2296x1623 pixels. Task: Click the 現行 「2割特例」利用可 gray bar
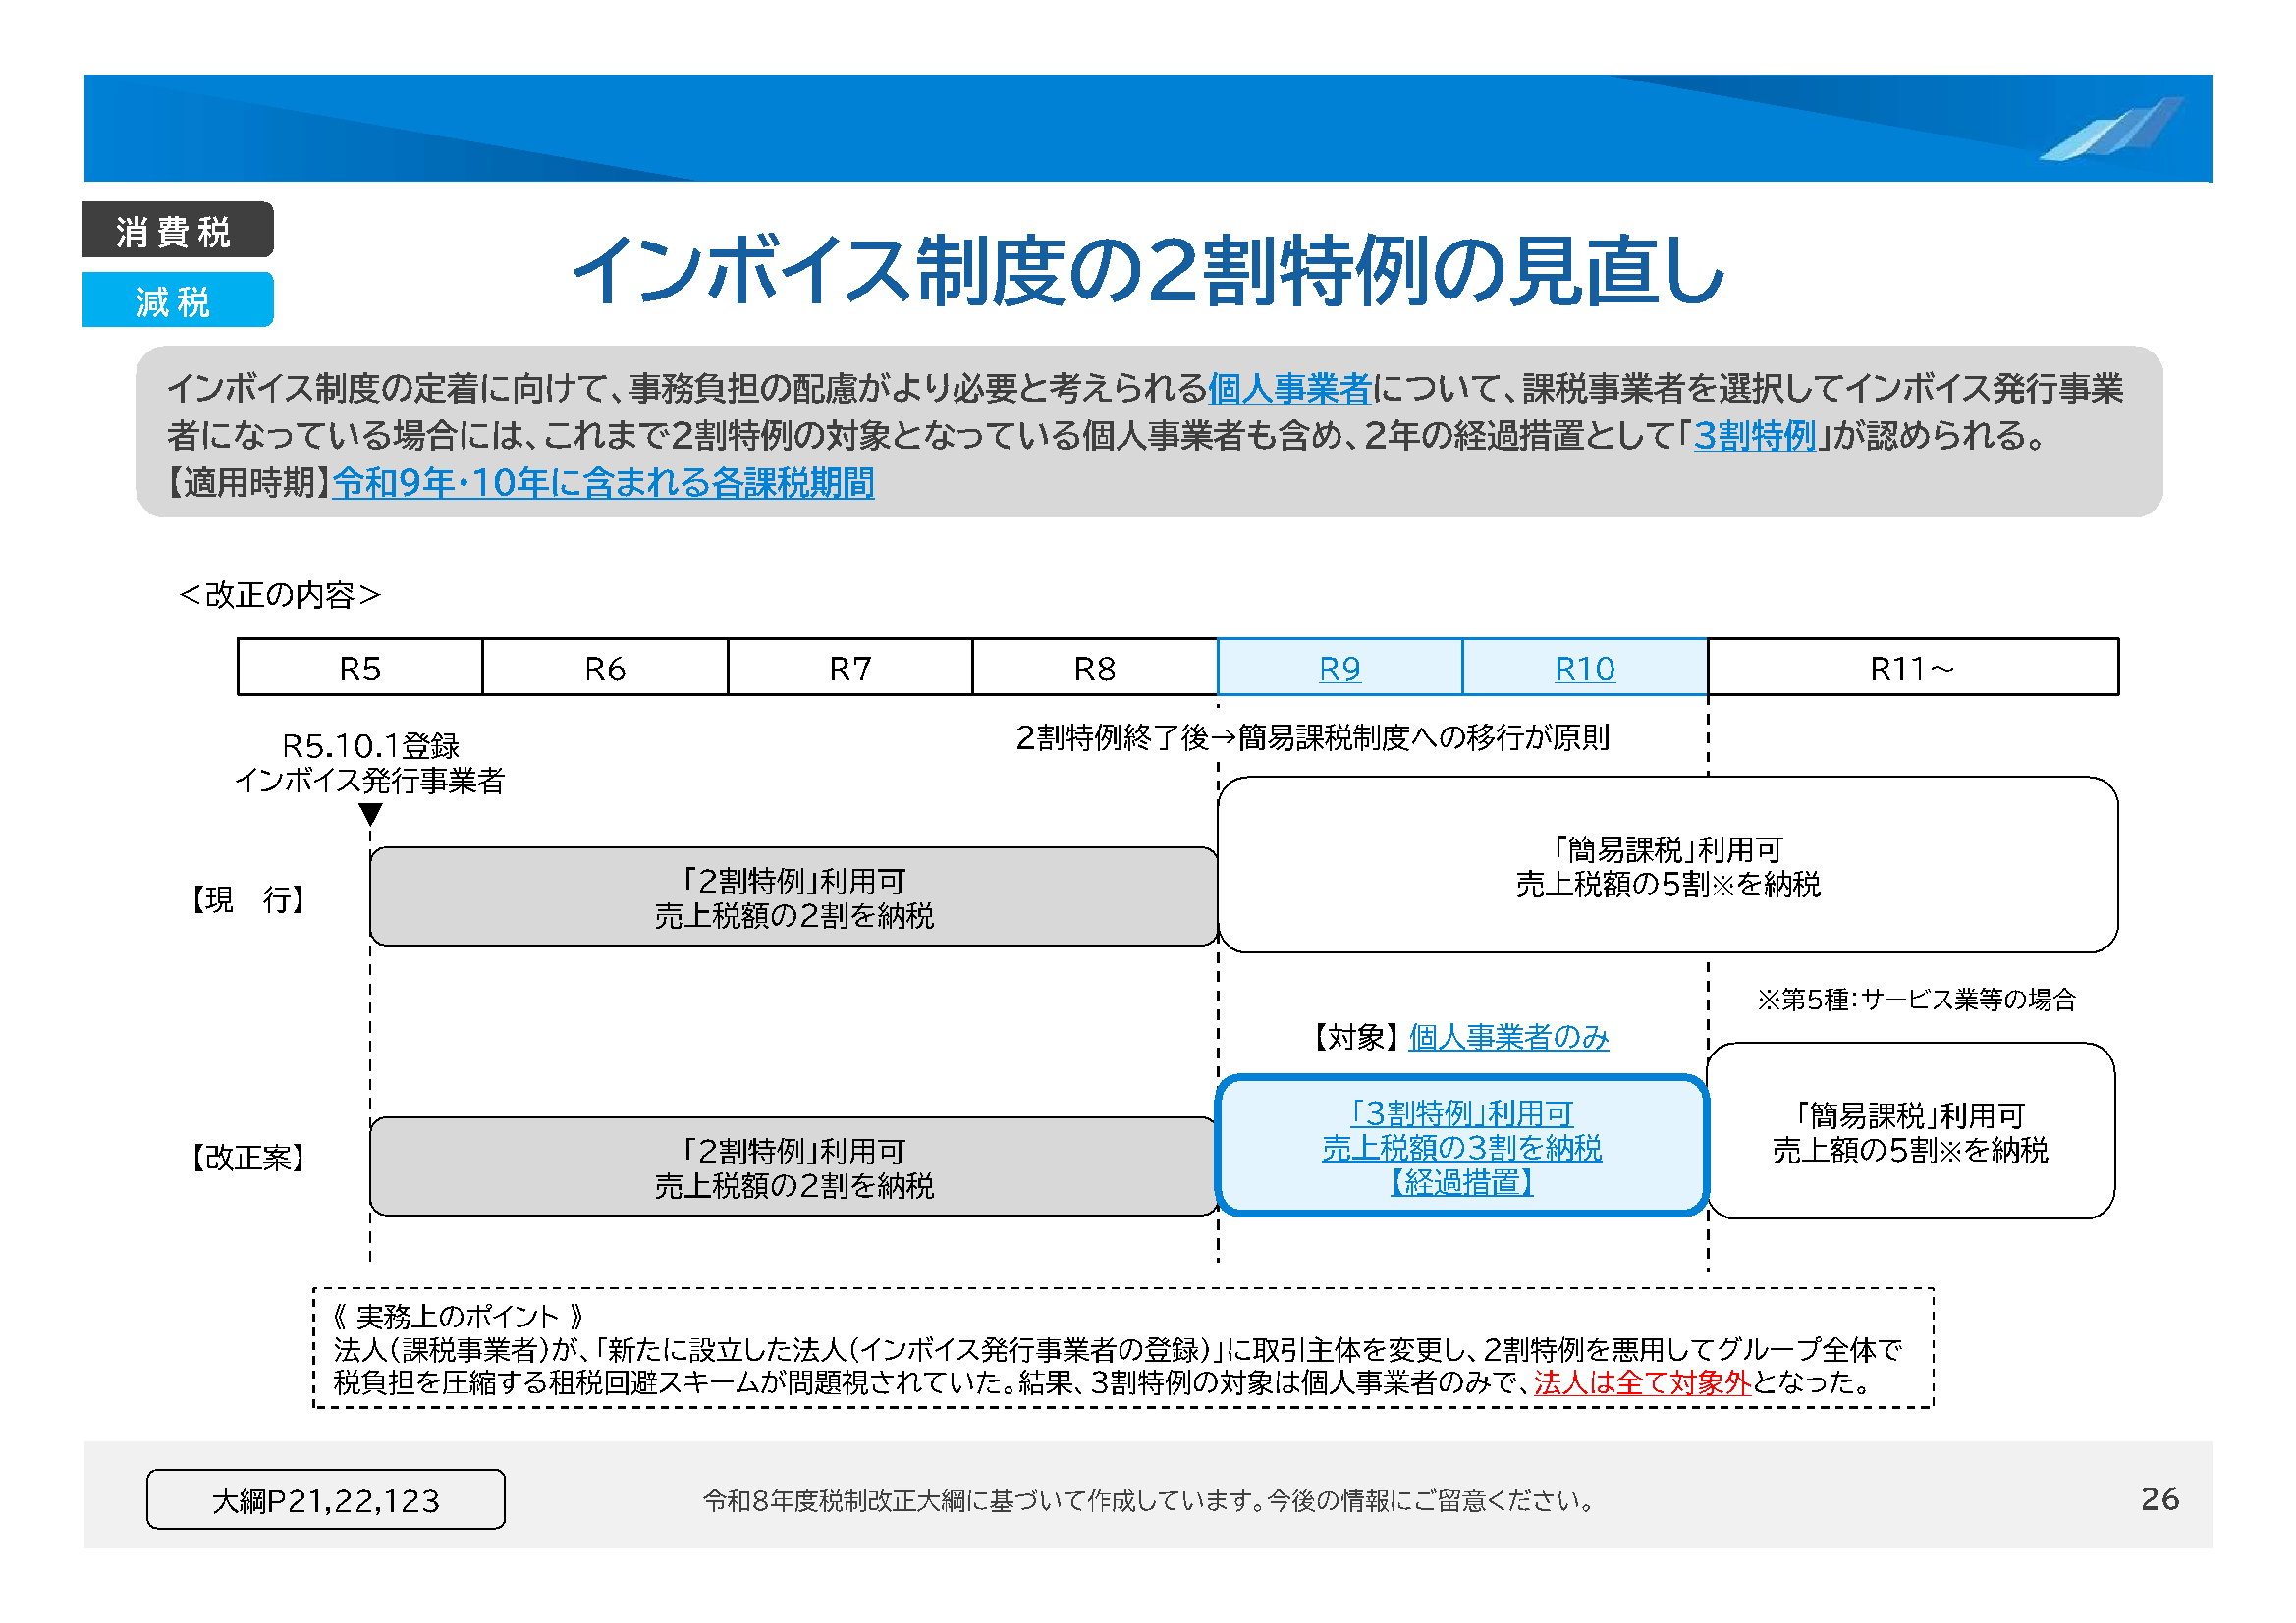793,897
